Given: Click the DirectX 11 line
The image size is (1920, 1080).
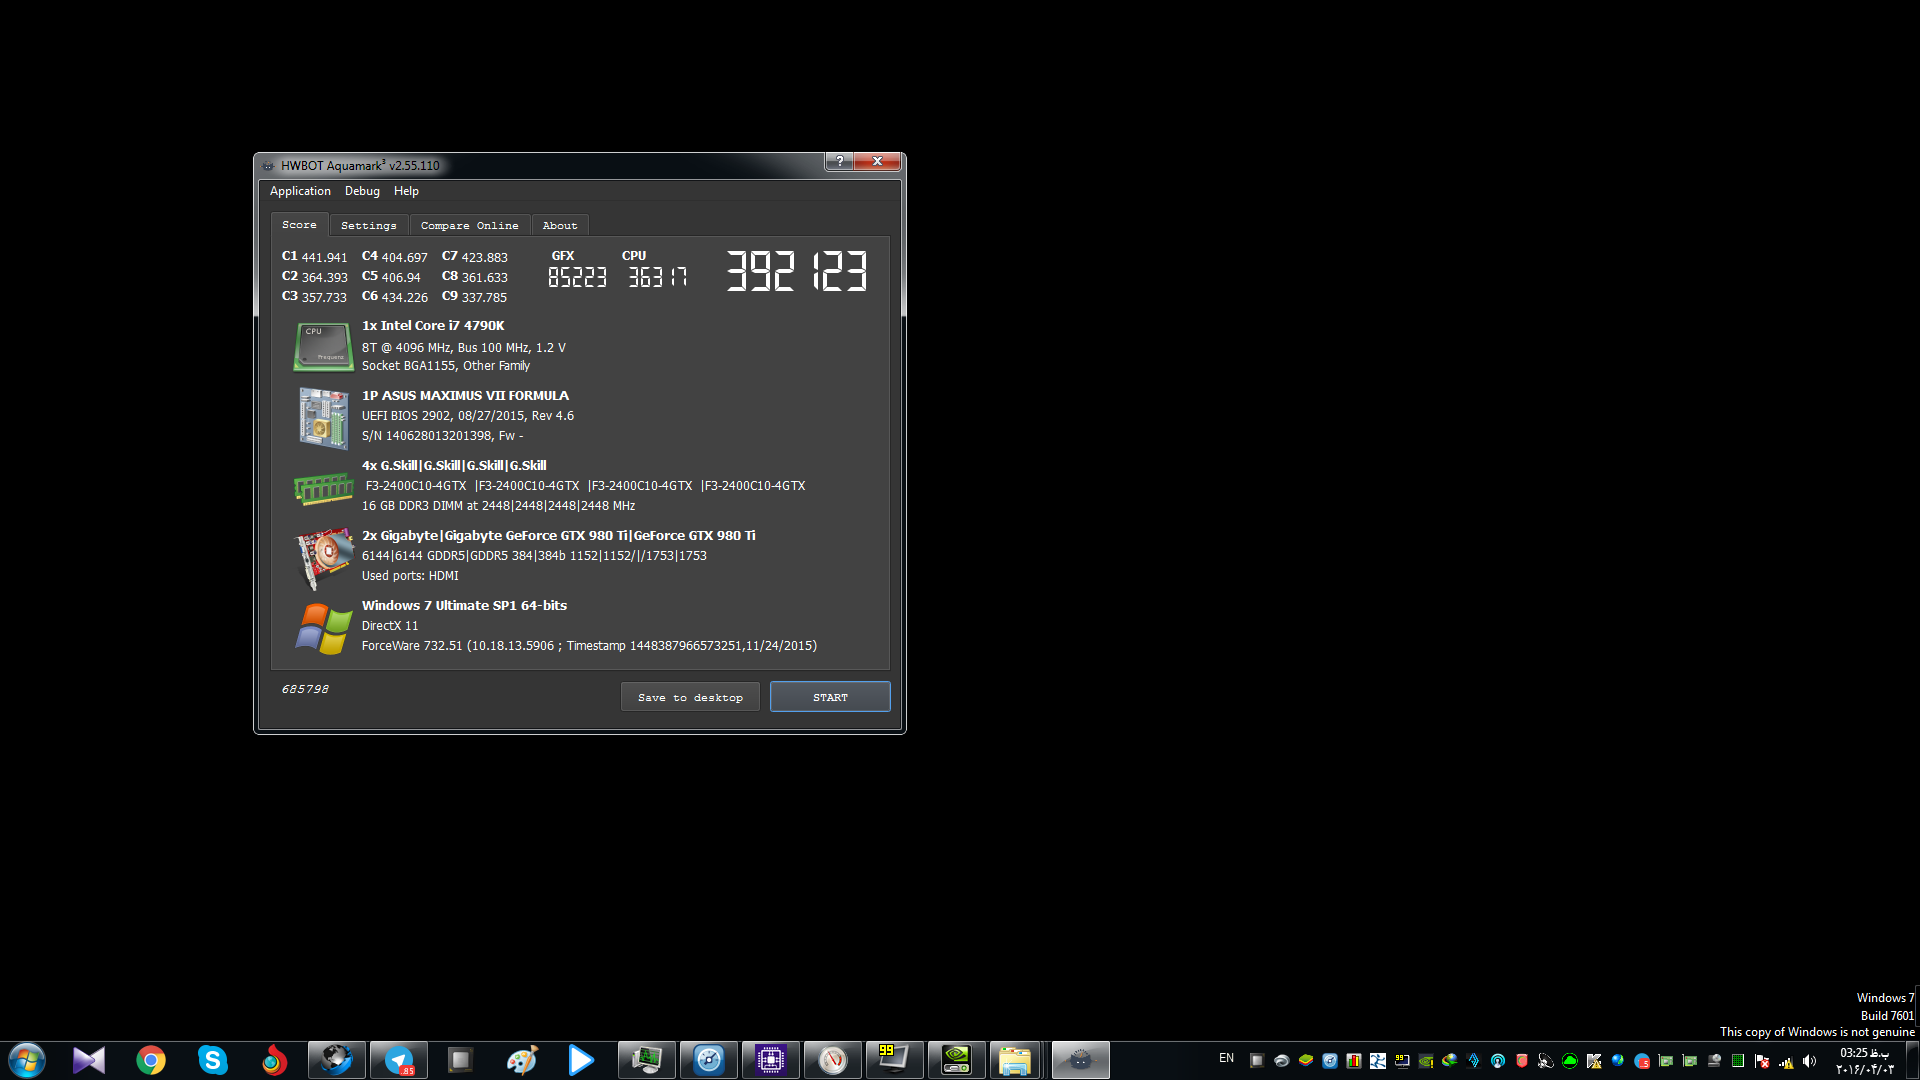Looking at the screenshot, I should click(390, 625).
